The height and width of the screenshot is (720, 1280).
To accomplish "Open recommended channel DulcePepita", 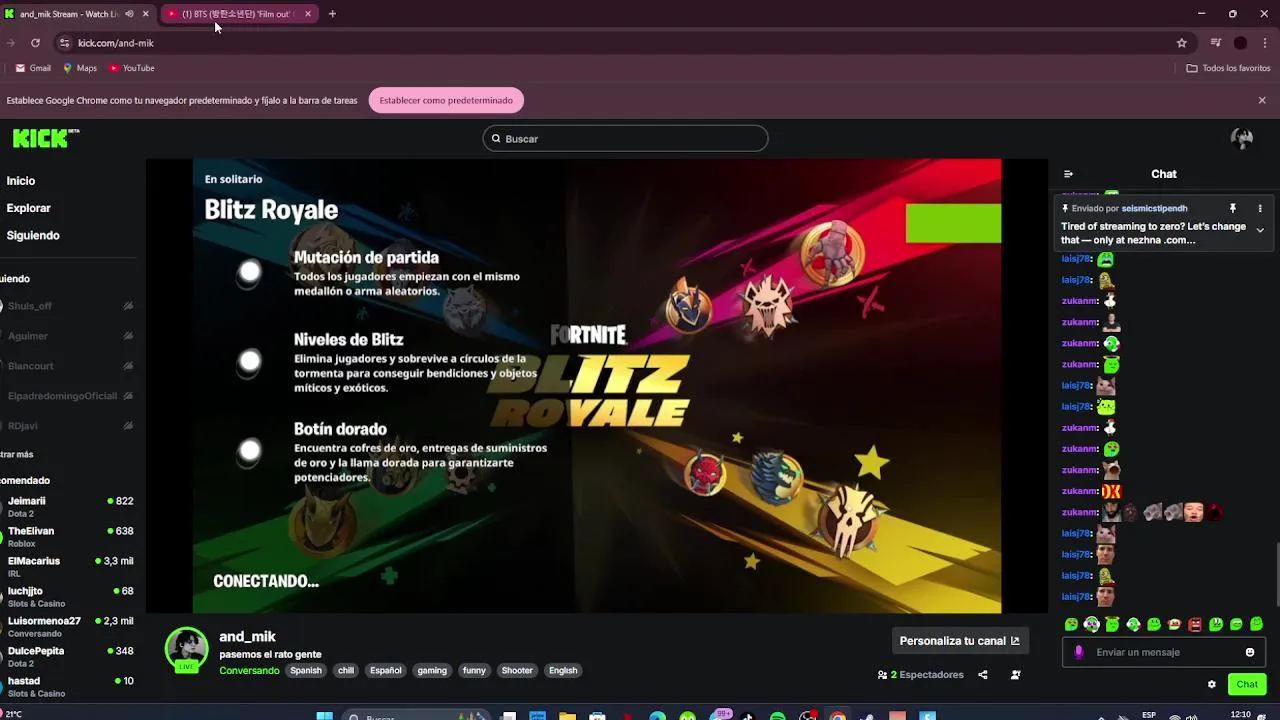I will coord(68,656).
